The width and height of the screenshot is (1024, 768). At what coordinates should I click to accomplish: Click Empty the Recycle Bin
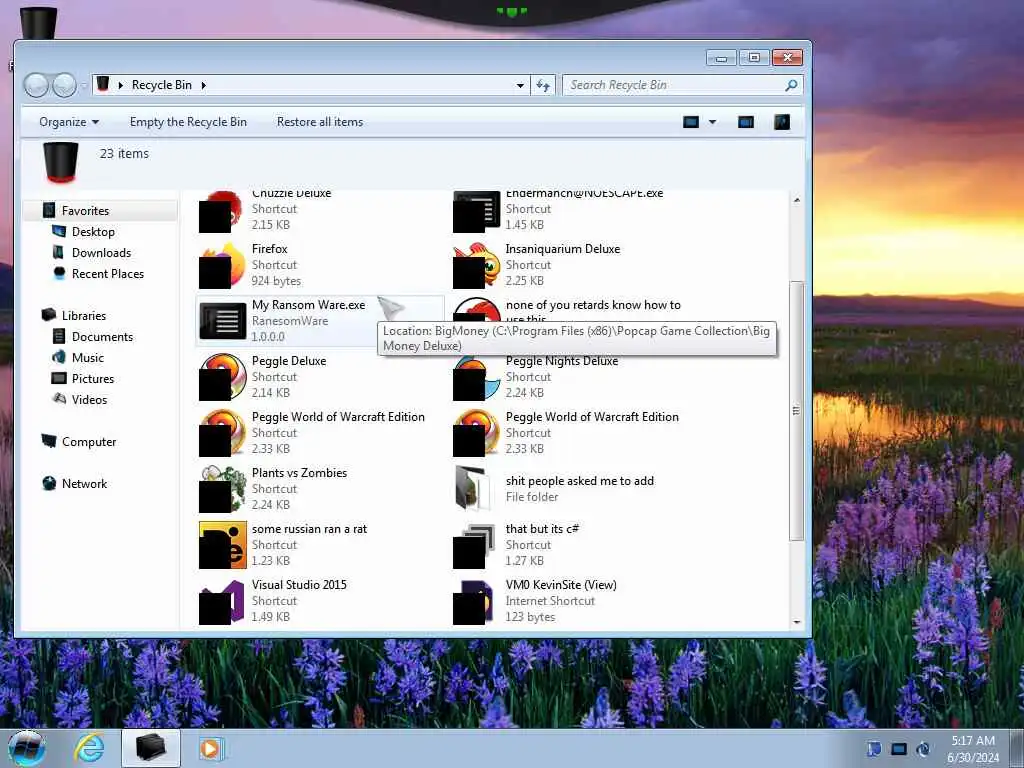(188, 122)
